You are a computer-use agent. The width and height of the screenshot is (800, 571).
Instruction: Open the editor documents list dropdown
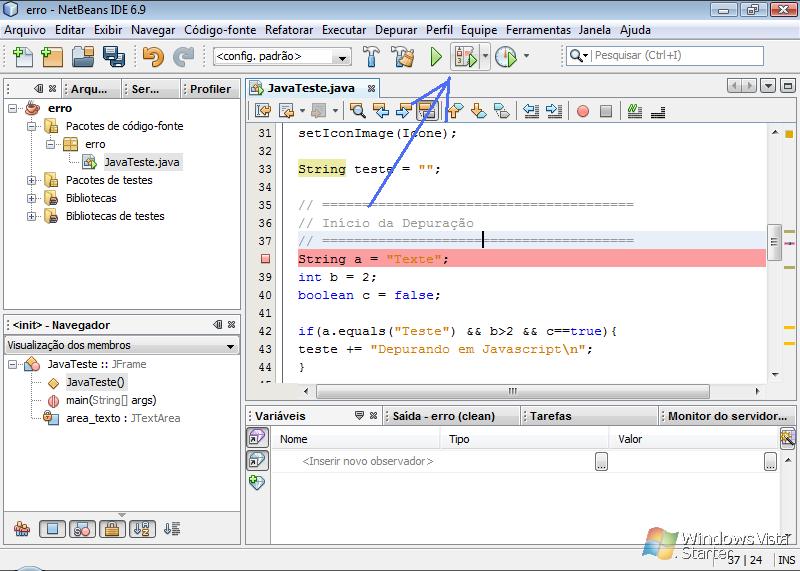click(768, 86)
